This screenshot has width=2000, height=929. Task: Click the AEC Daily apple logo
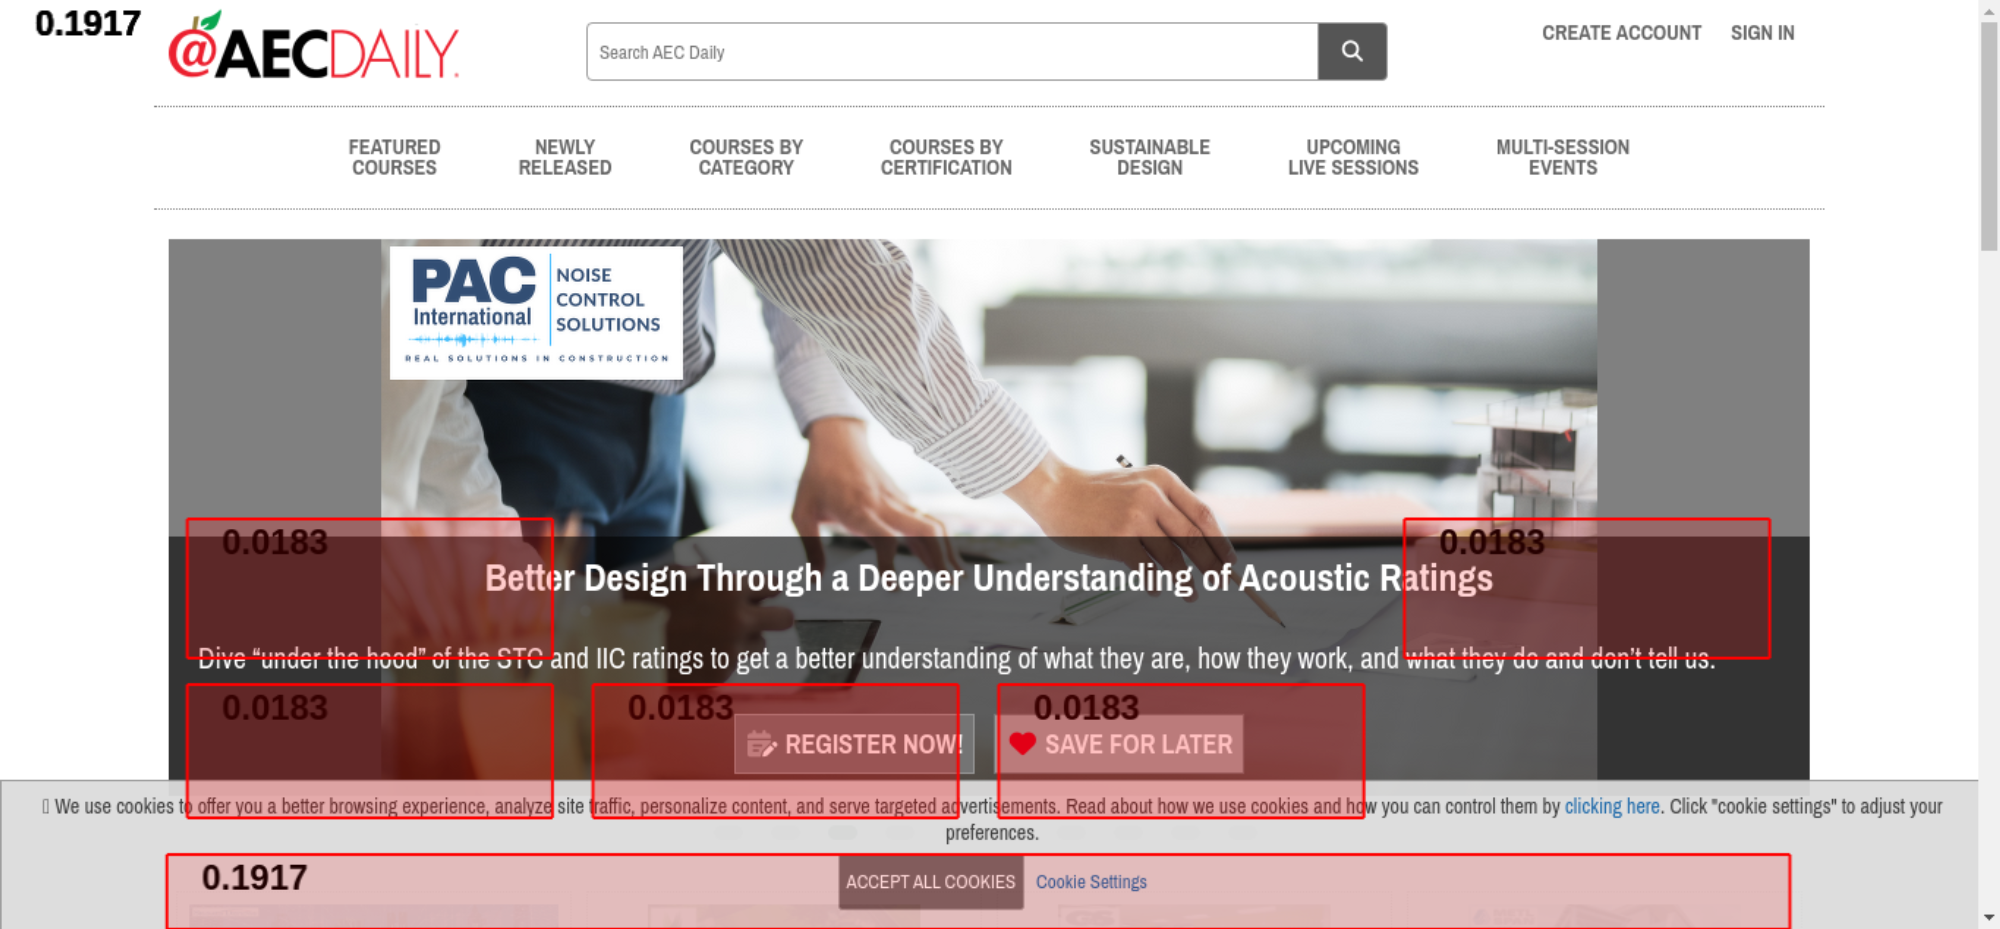(x=313, y=48)
